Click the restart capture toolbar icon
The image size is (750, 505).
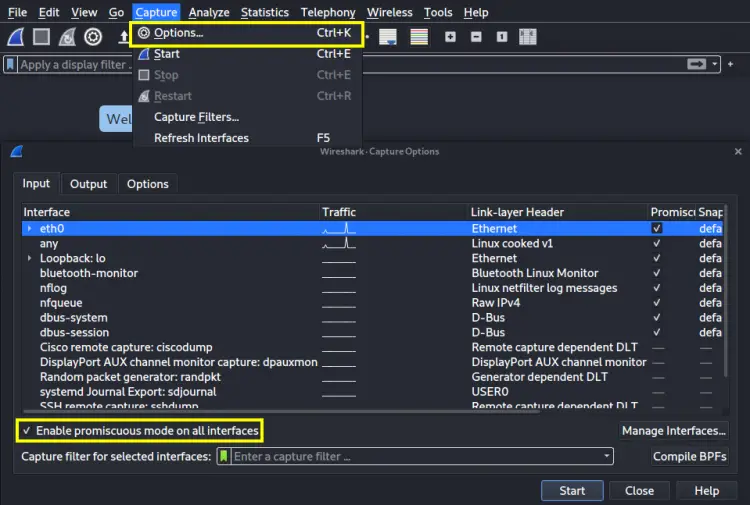pos(67,37)
